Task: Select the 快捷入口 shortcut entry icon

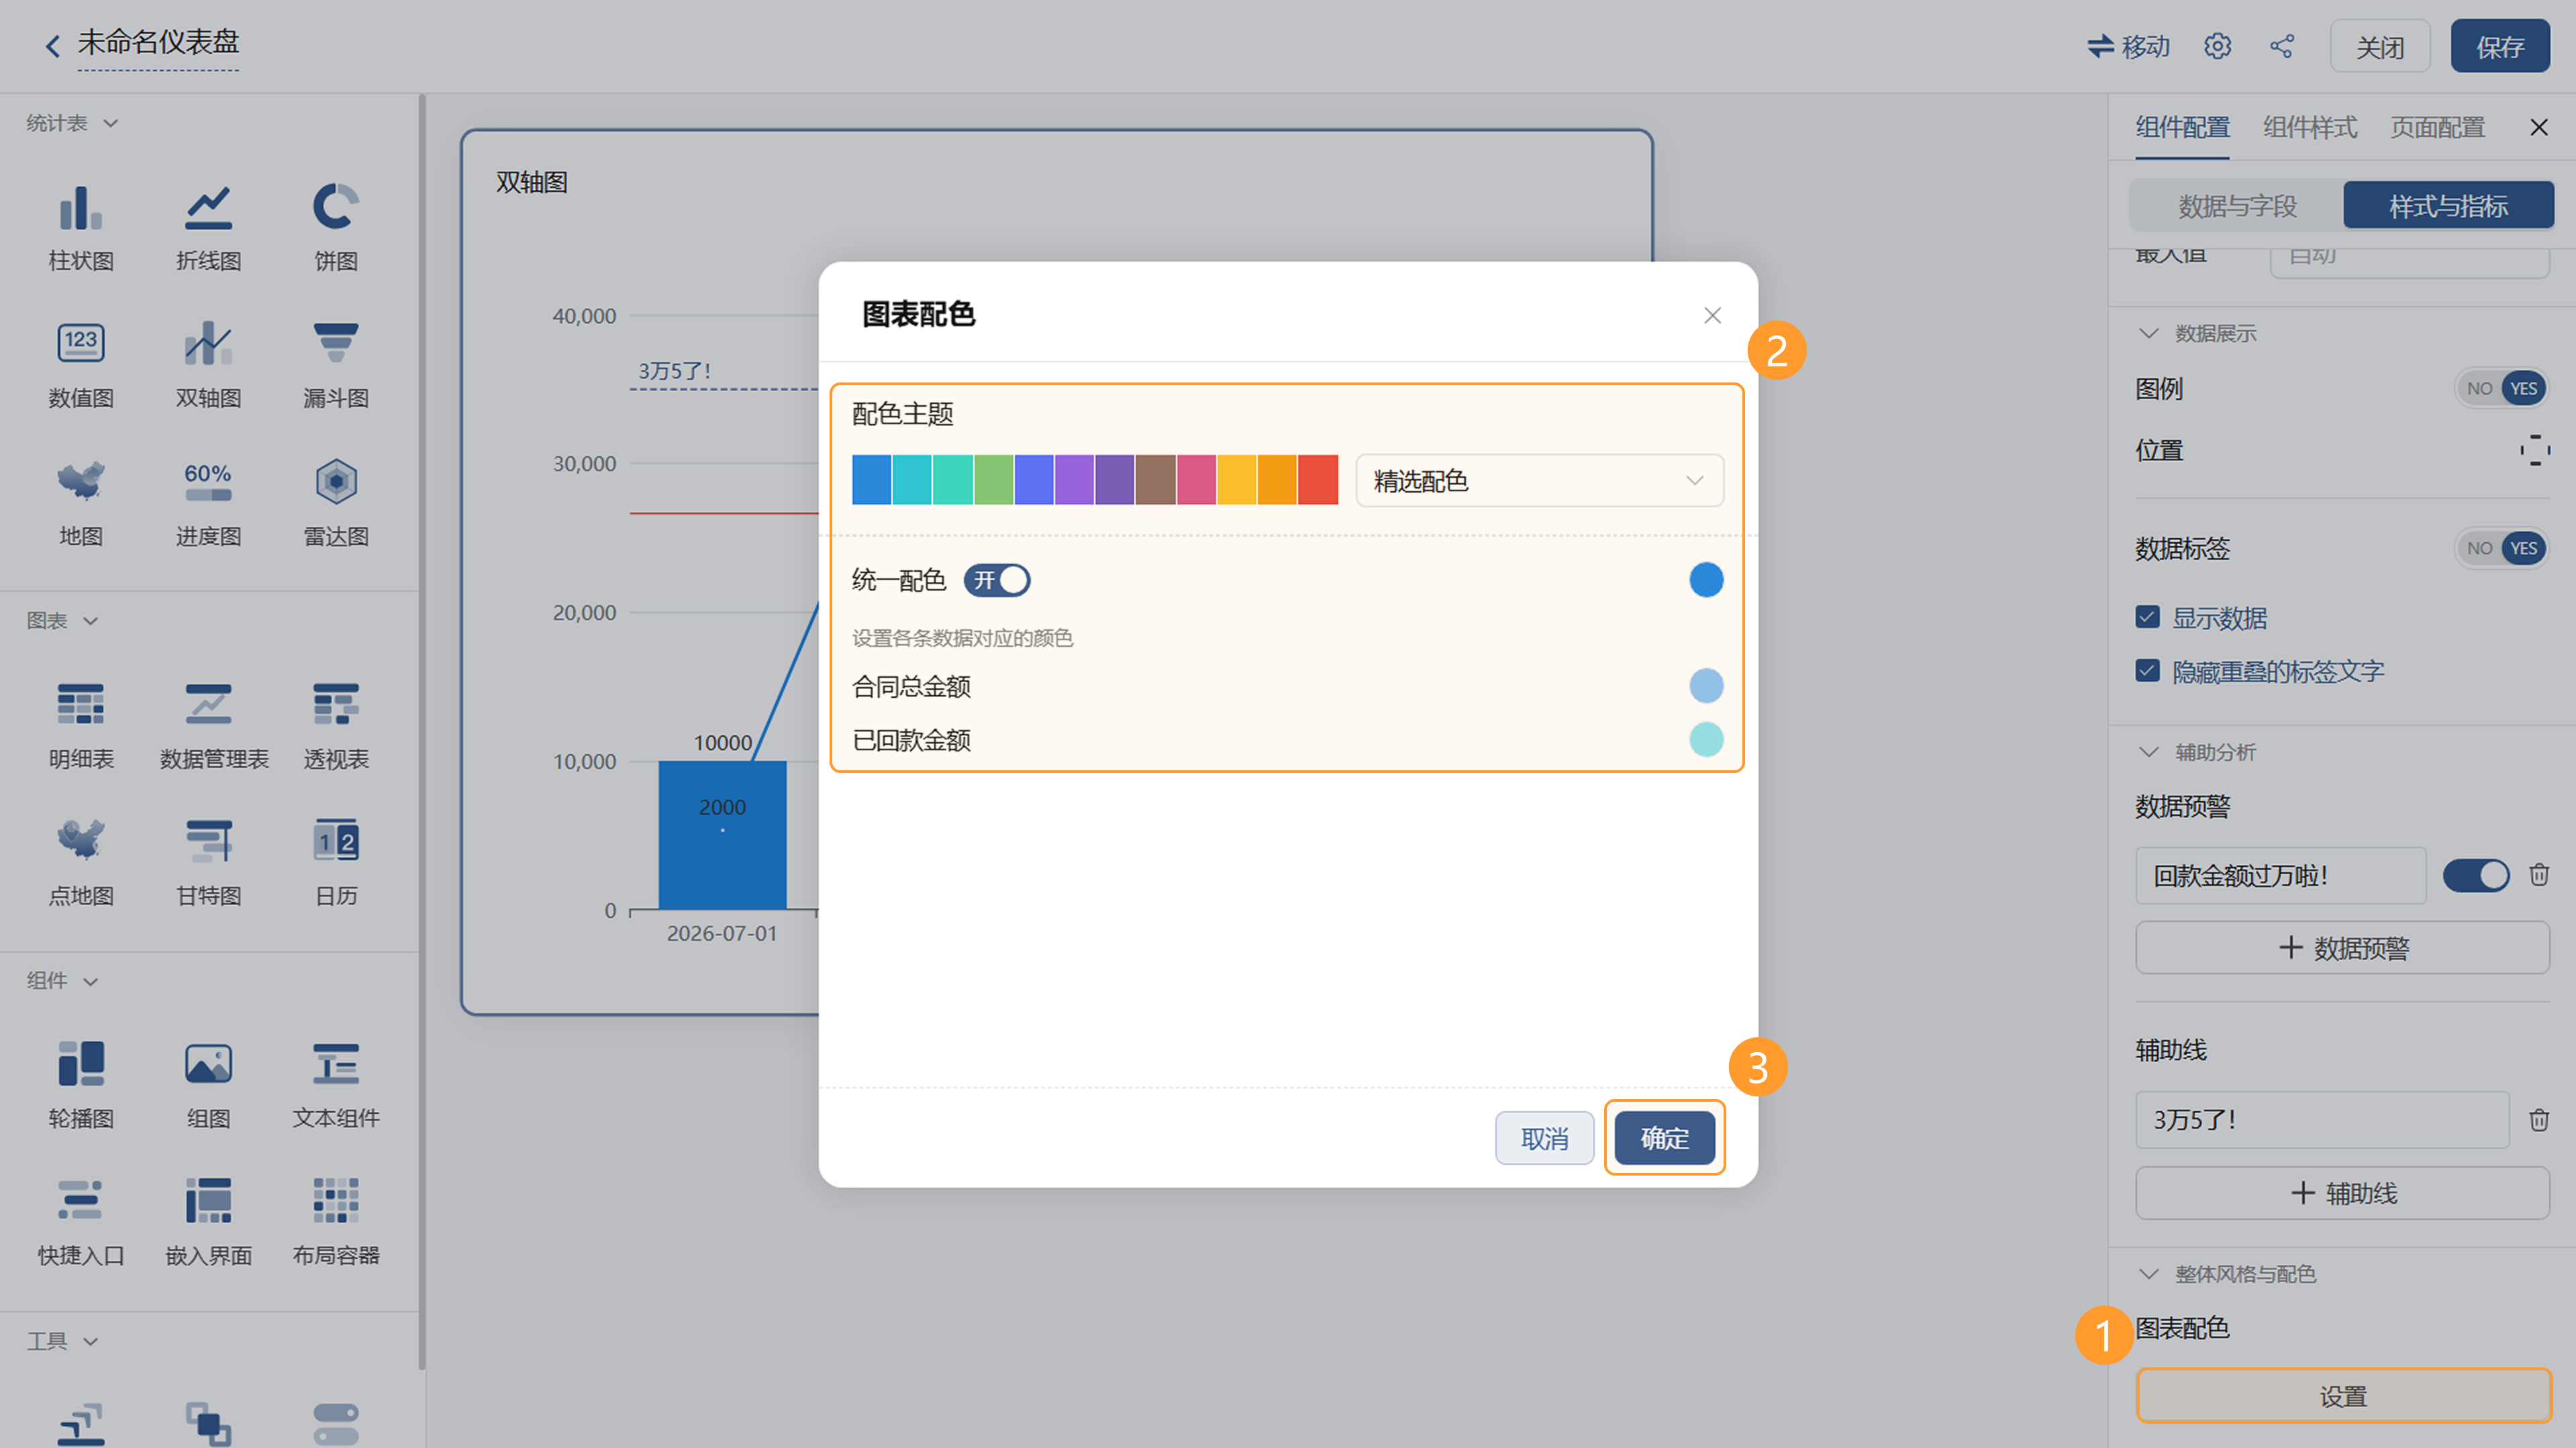Action: coord(81,1200)
